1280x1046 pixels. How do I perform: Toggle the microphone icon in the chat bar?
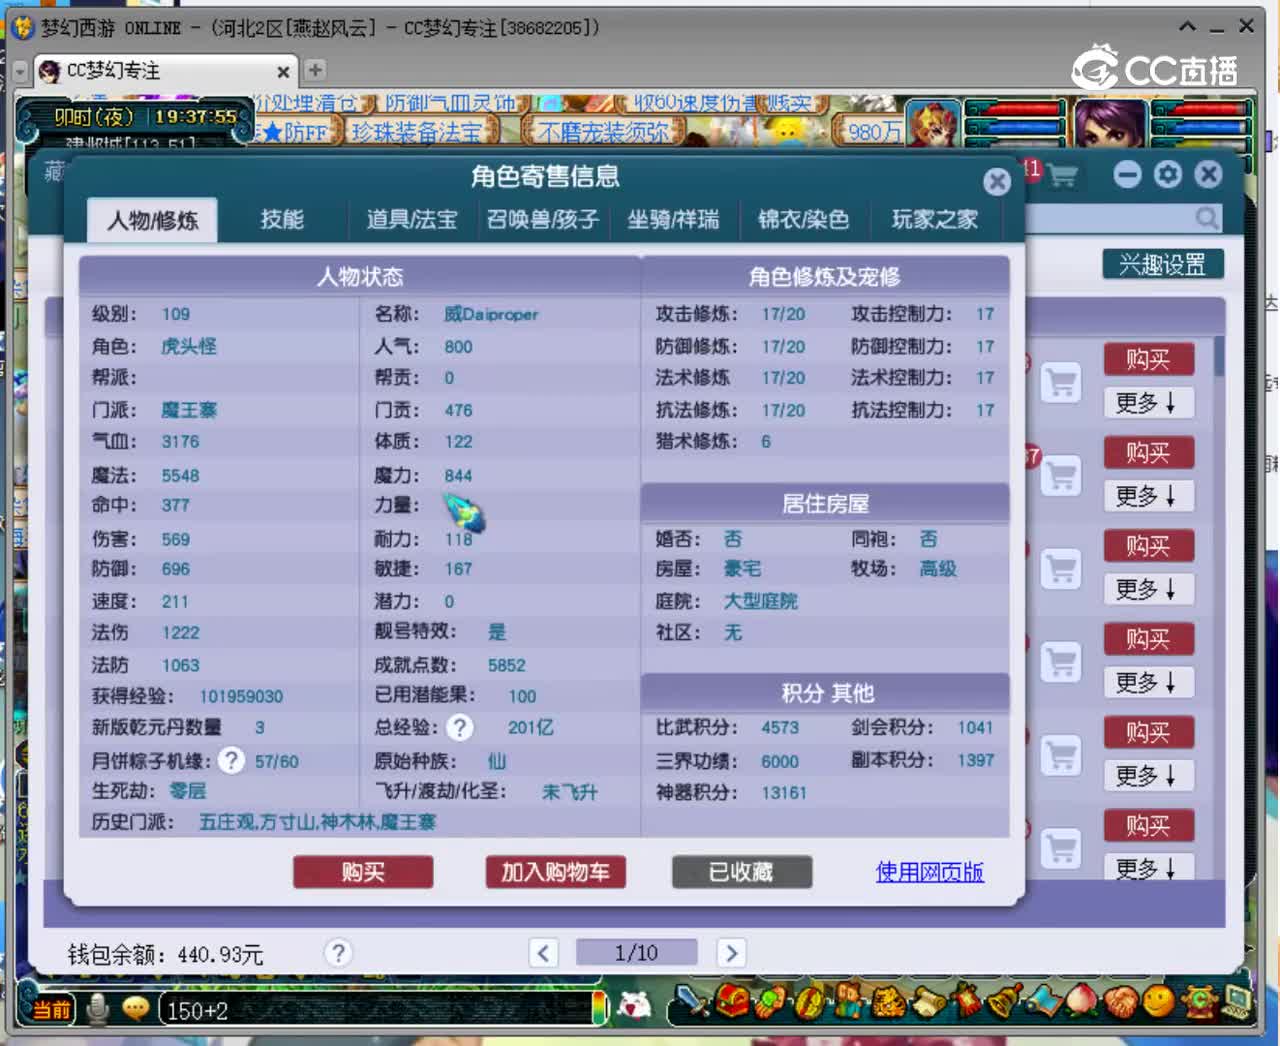point(98,1009)
